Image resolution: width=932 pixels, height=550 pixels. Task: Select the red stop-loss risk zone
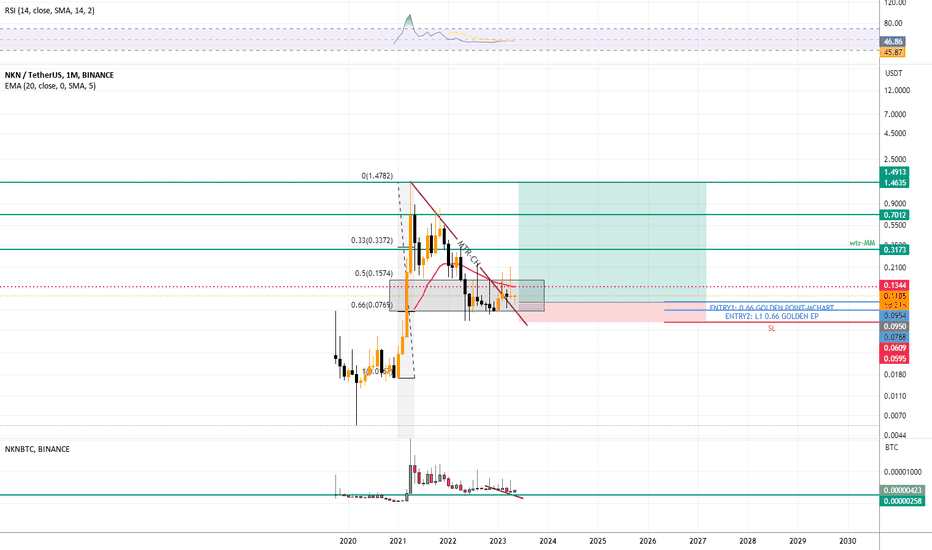[612, 312]
